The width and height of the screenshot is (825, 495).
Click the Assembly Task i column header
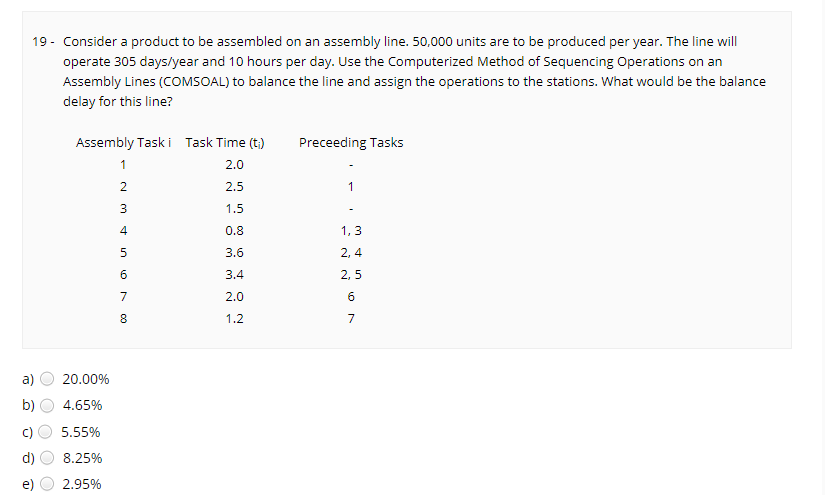(123, 143)
